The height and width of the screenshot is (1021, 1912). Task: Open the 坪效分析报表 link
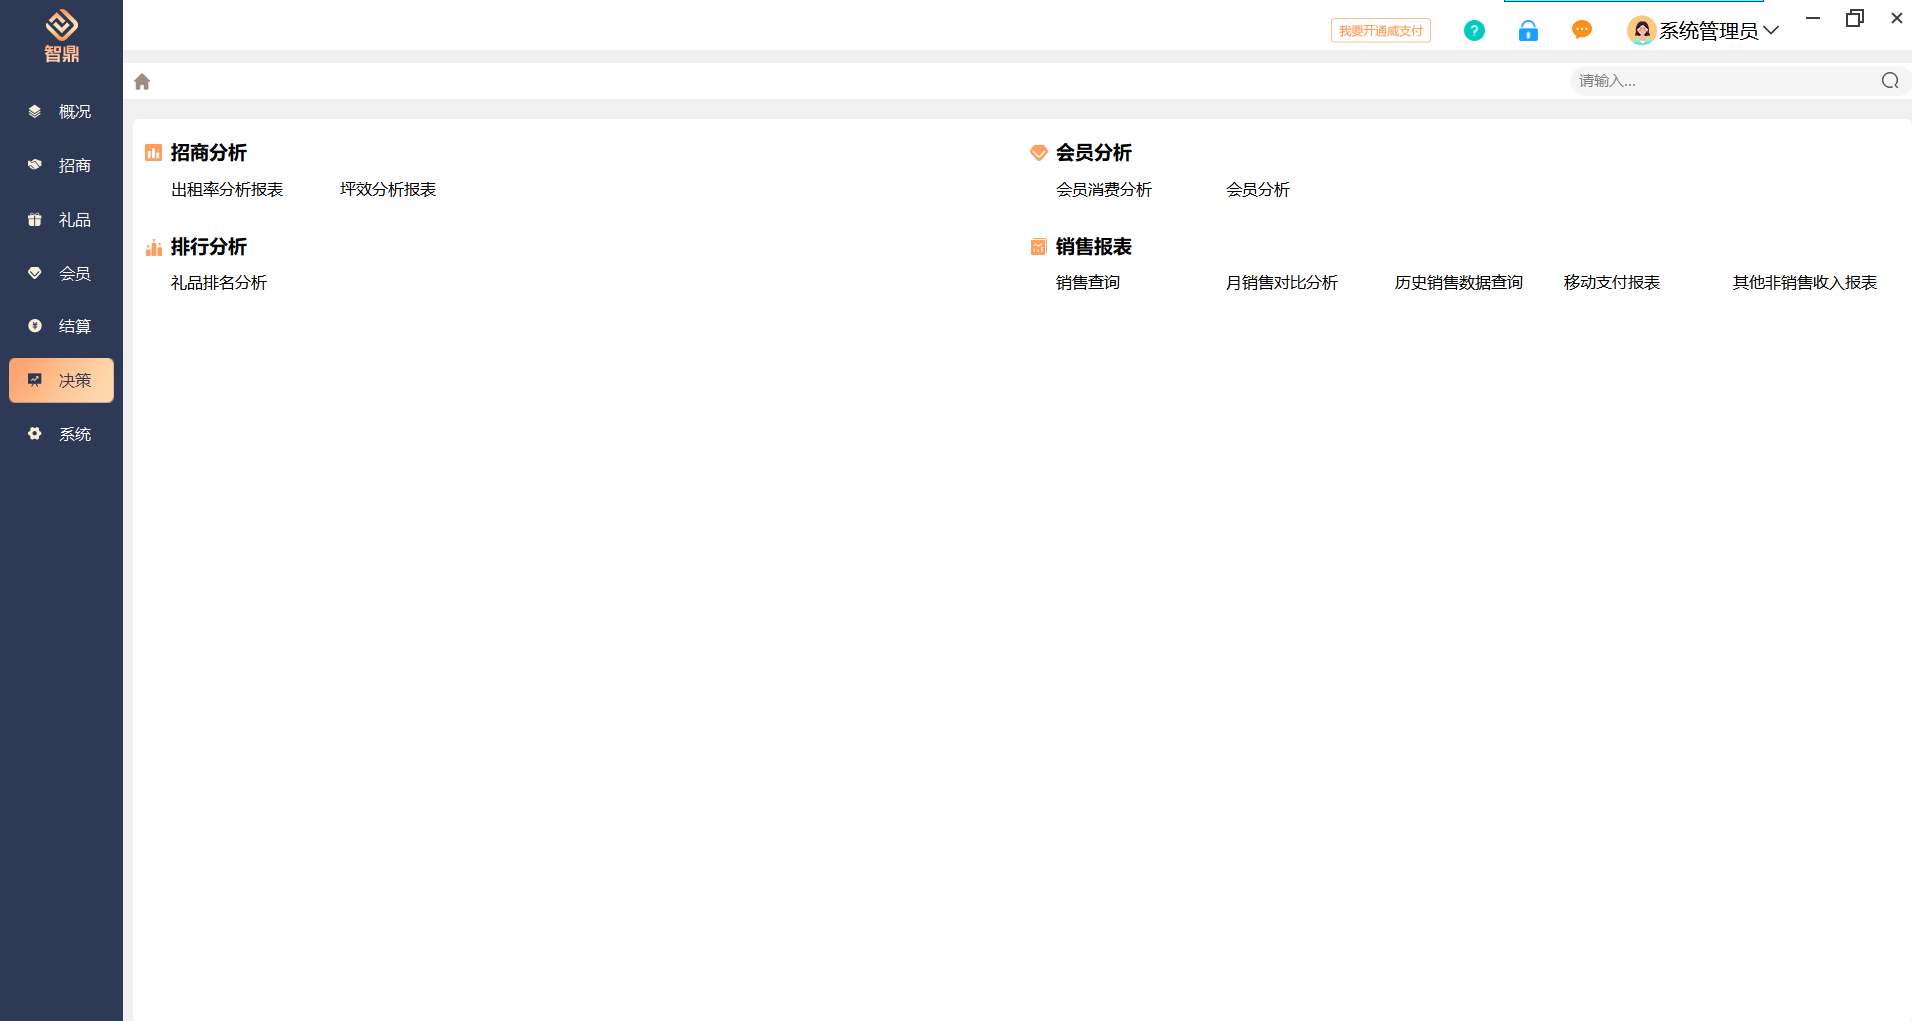(x=388, y=190)
